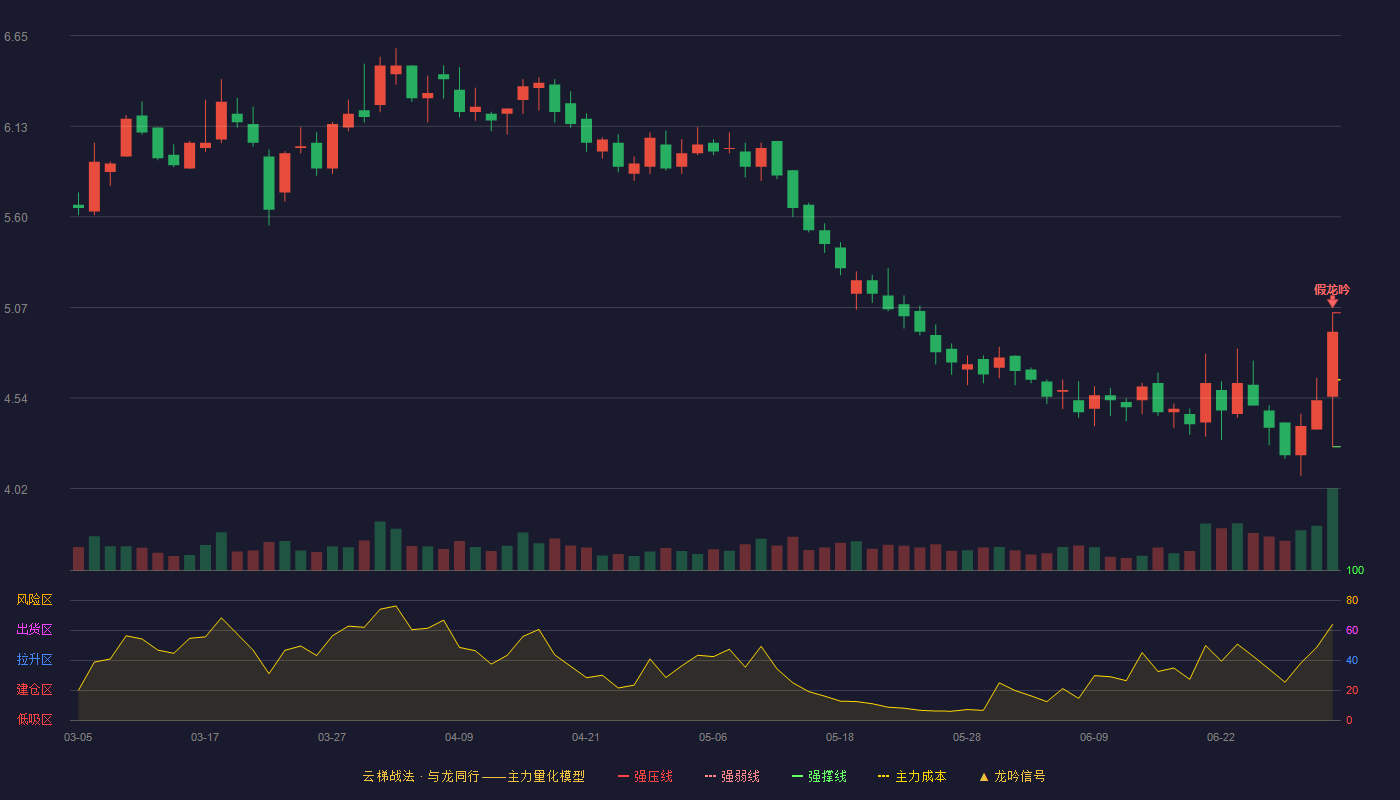Click the 假龙吟 signal marker label

[1332, 290]
